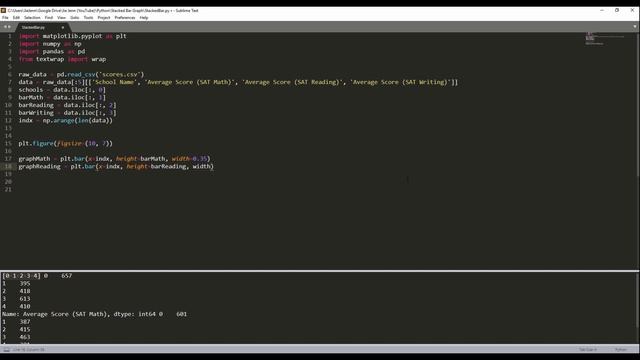
Task: Toggle the side panel switcher icon in status bar
Action: 6,350
